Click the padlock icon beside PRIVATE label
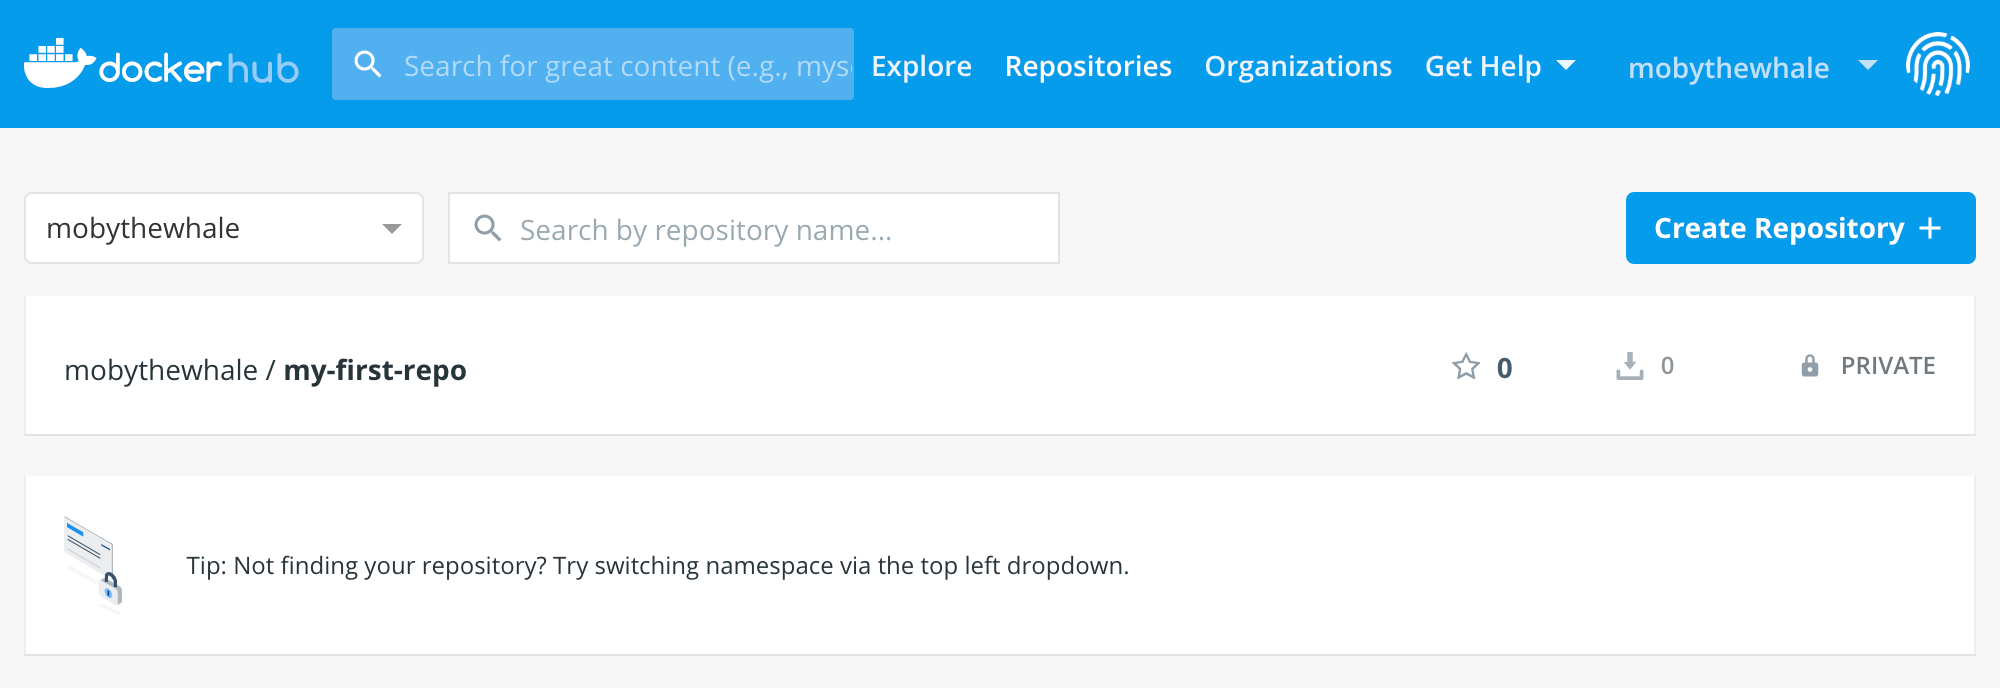 1809,366
